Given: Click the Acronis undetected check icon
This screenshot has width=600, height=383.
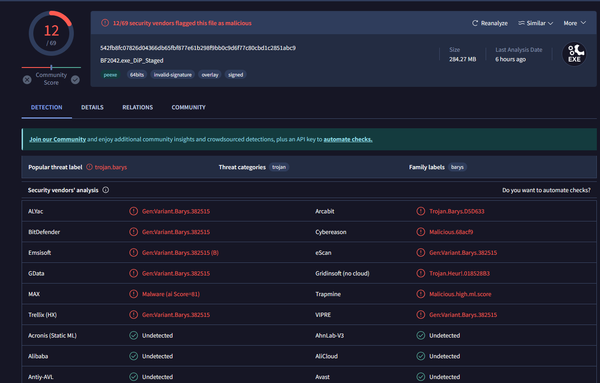Looking at the screenshot, I should click(x=133, y=336).
